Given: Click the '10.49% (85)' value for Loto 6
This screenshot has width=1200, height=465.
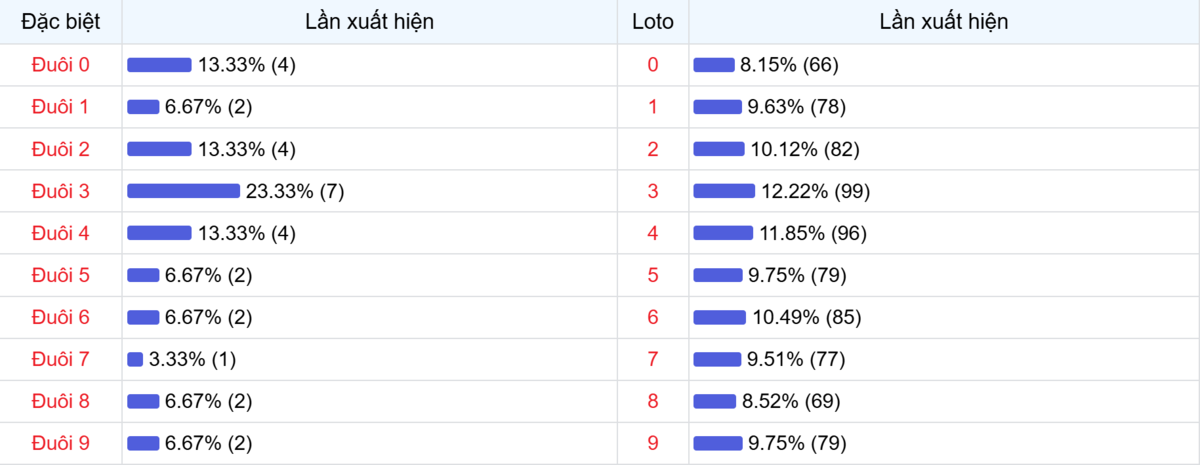Looking at the screenshot, I should coord(806,317).
